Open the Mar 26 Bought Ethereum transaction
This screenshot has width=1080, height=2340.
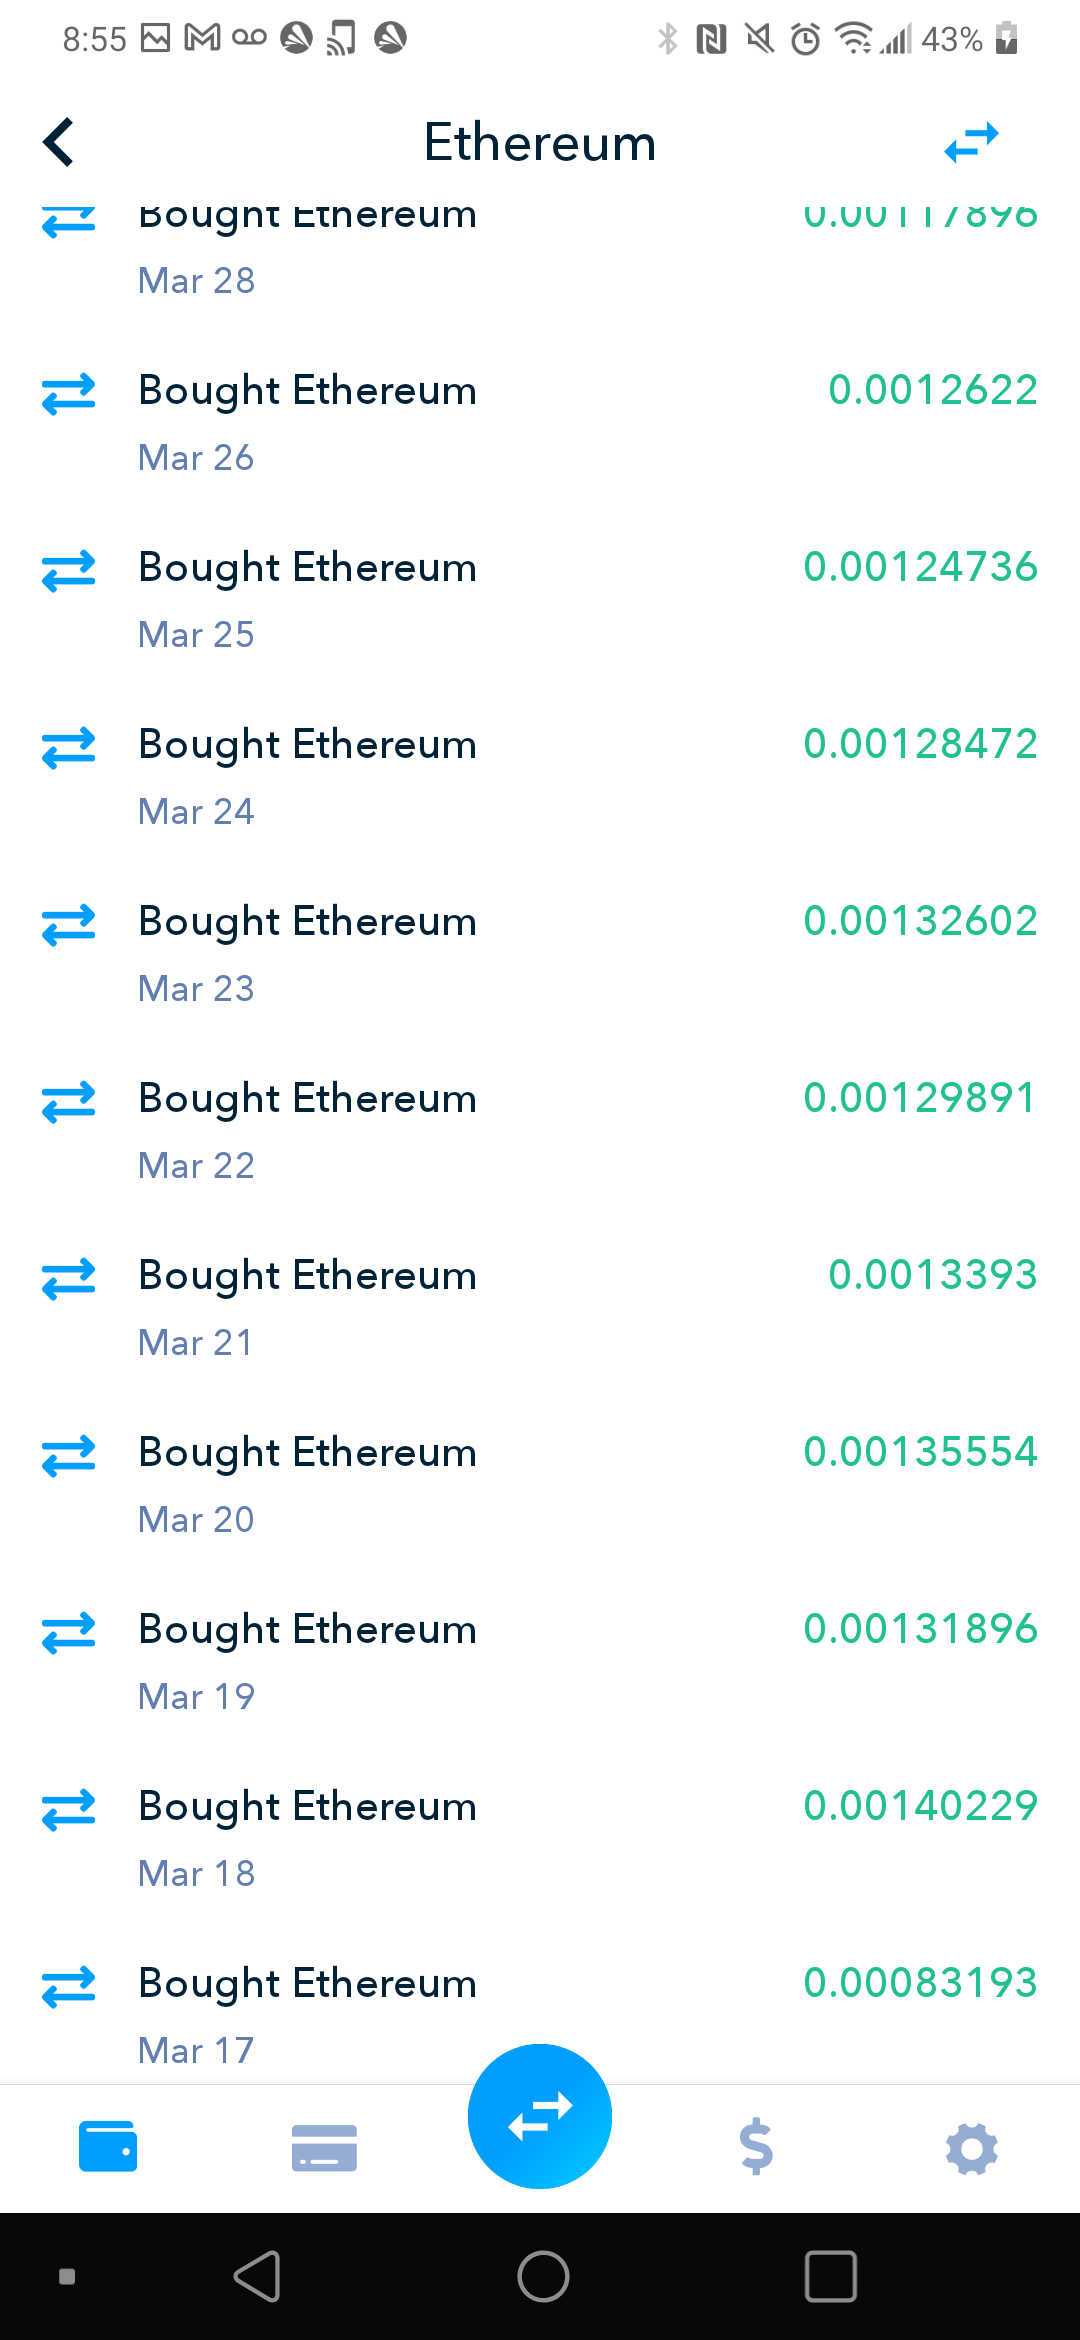(540, 422)
